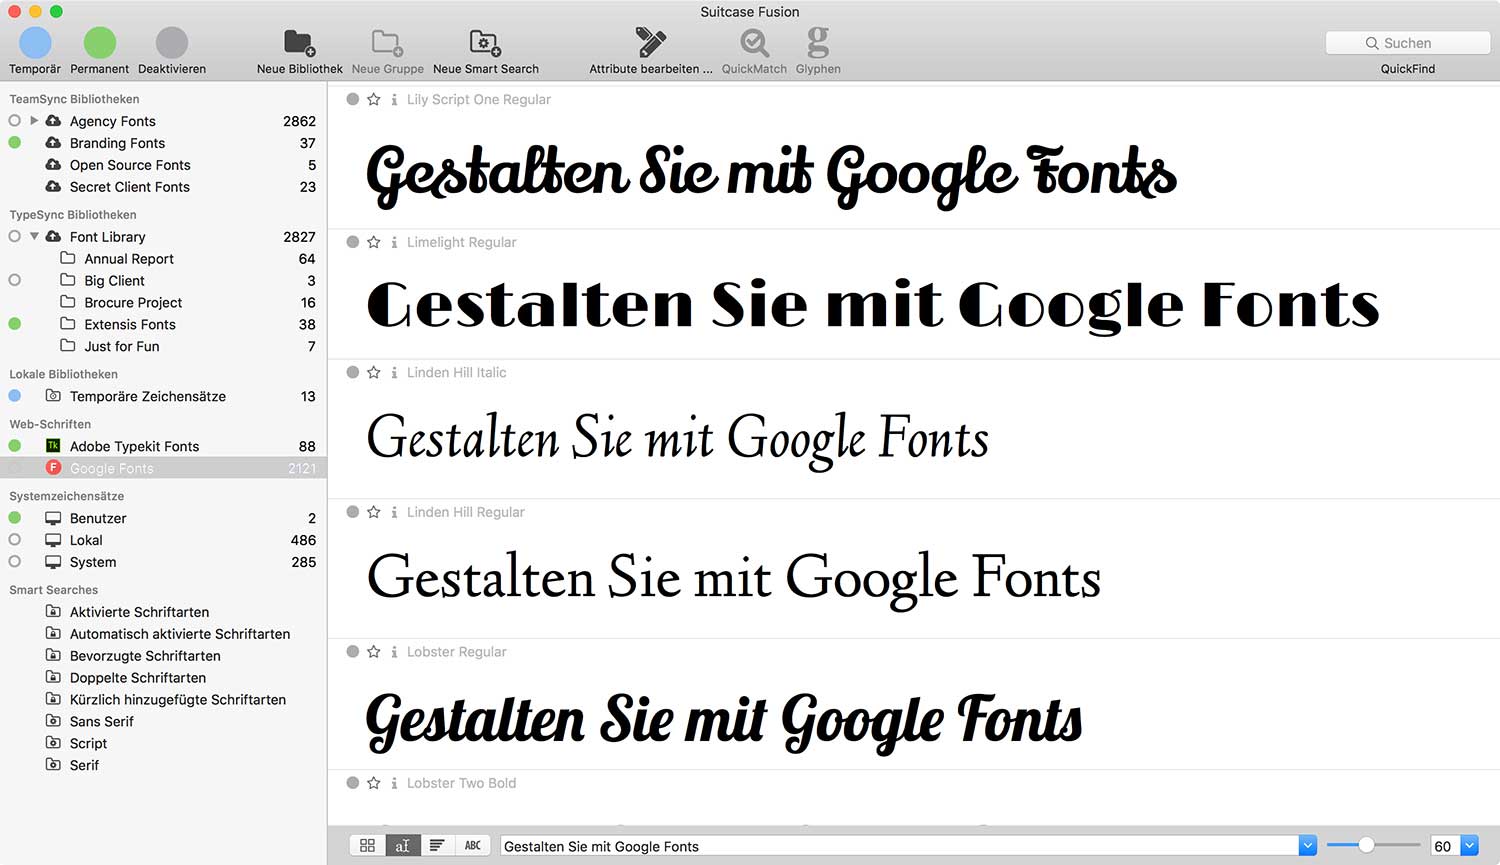Mark Linden Hill Italic as favorite
Viewport: 1500px width, 865px height.
(374, 372)
